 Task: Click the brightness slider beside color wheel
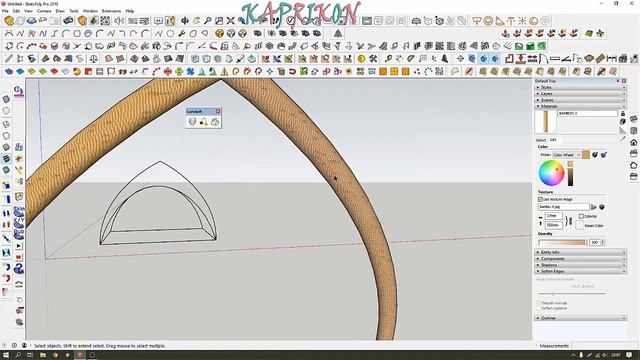point(570,173)
